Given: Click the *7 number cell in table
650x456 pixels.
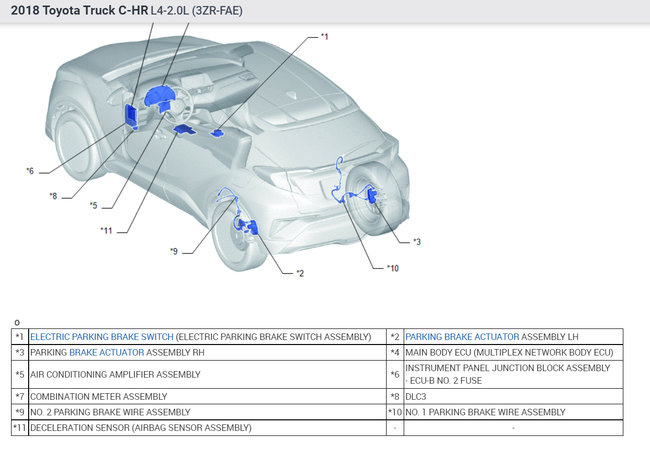Looking at the screenshot, I should click(x=19, y=396).
